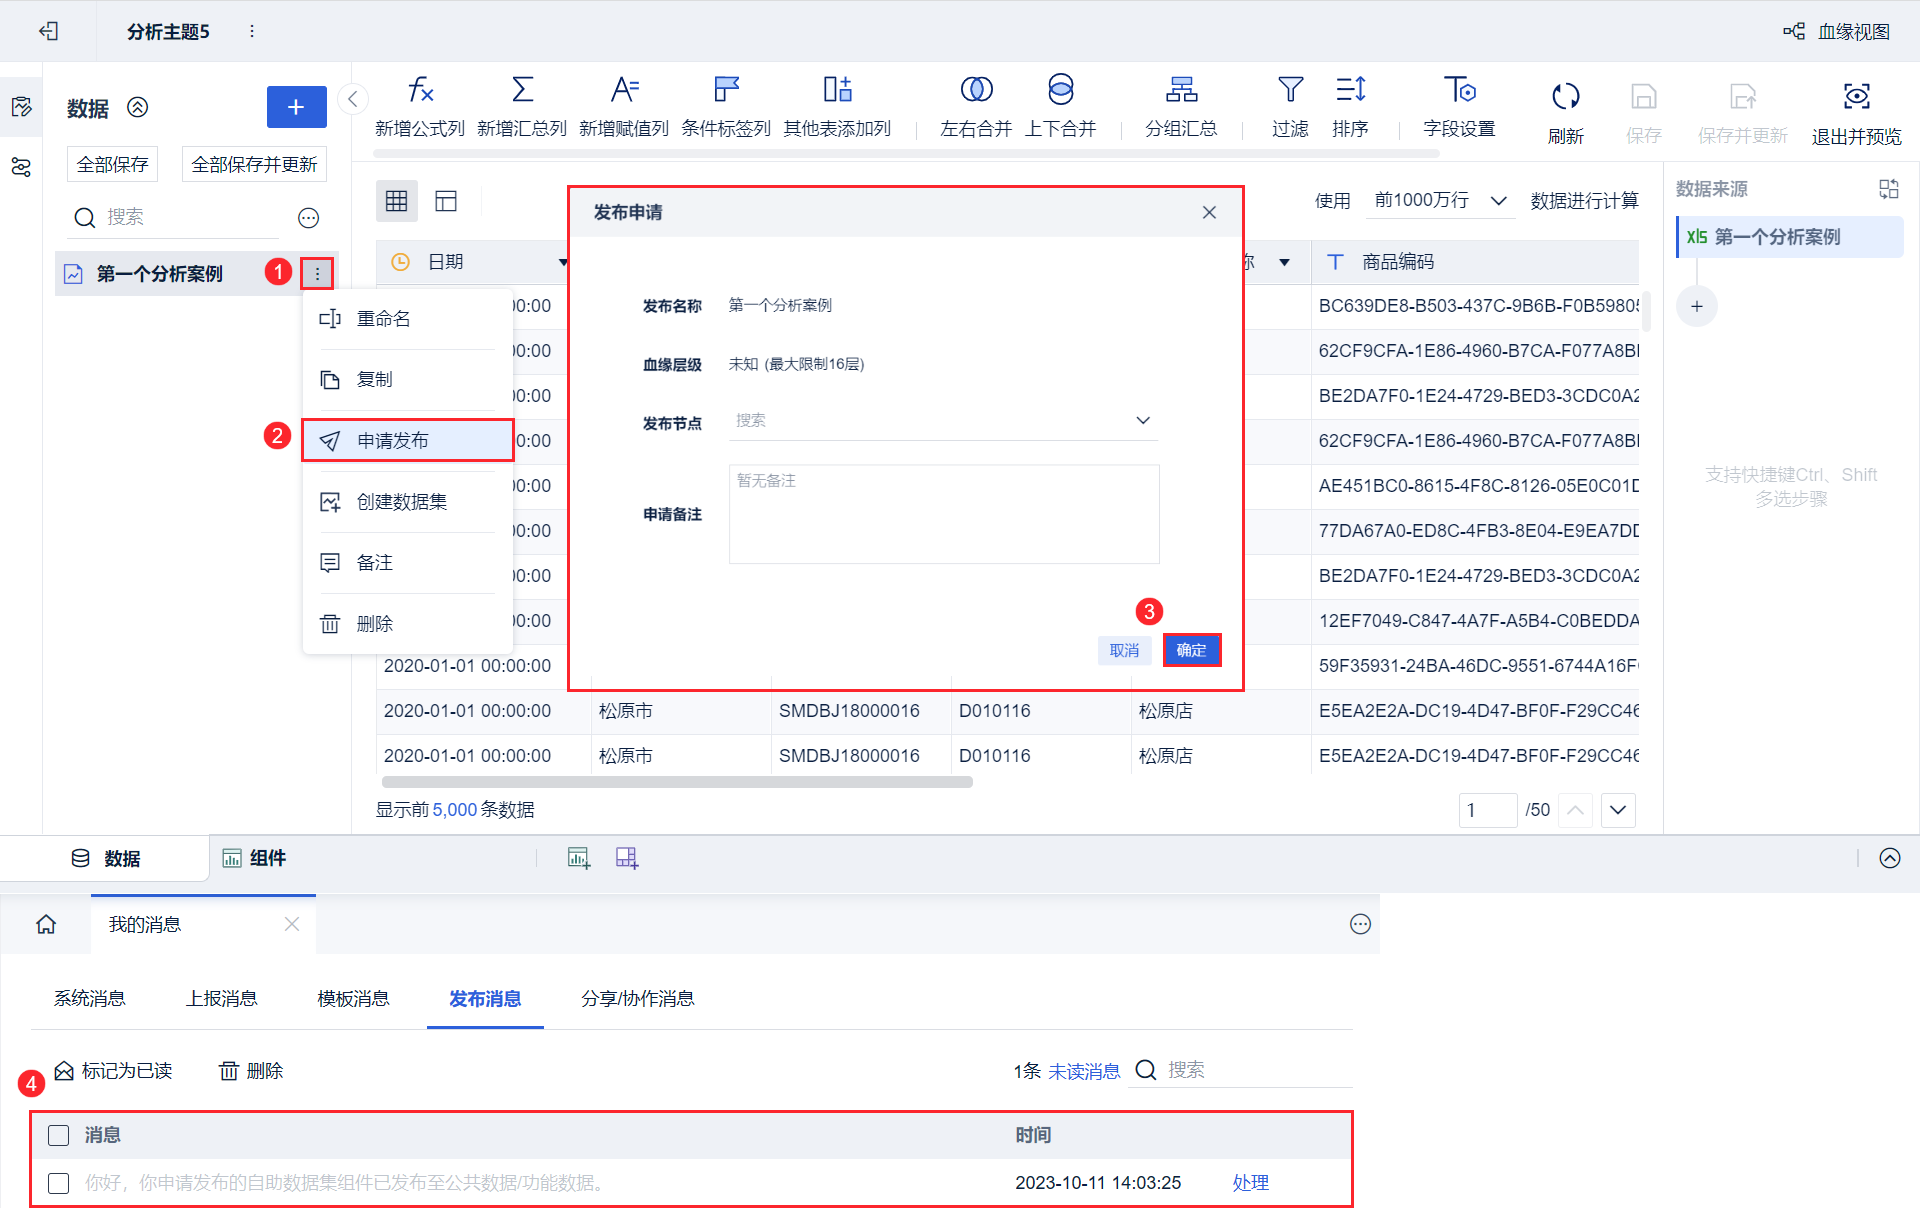Click the 刷新 refresh icon
This screenshot has width=1920, height=1208.
[x=1565, y=97]
